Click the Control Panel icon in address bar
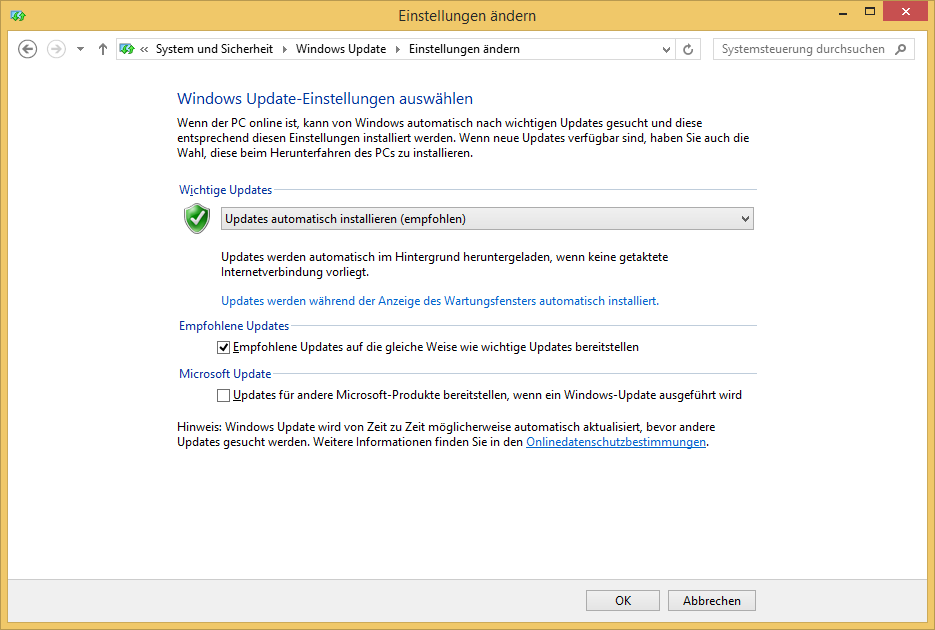 coord(126,49)
